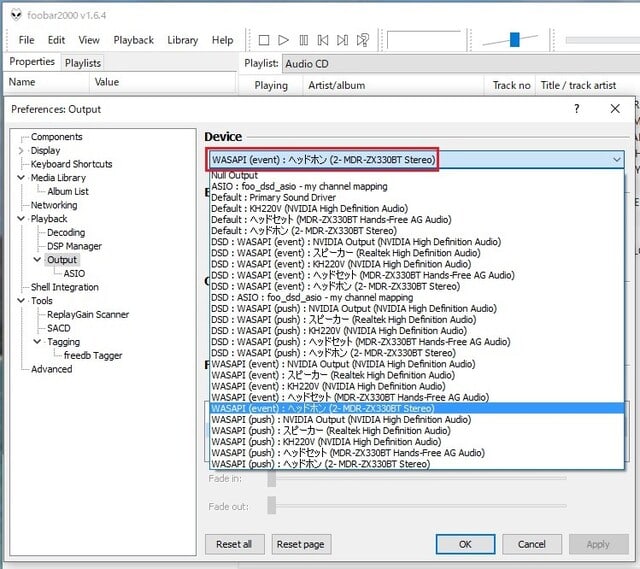The height and width of the screenshot is (569, 640).
Task: Select Networking in preferences tree
Action: (x=54, y=205)
